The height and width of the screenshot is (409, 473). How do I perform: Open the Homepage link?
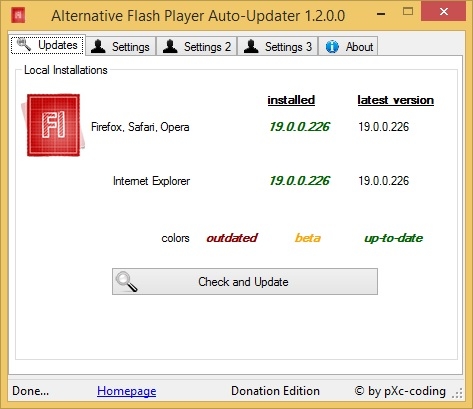pyautogui.click(x=127, y=391)
